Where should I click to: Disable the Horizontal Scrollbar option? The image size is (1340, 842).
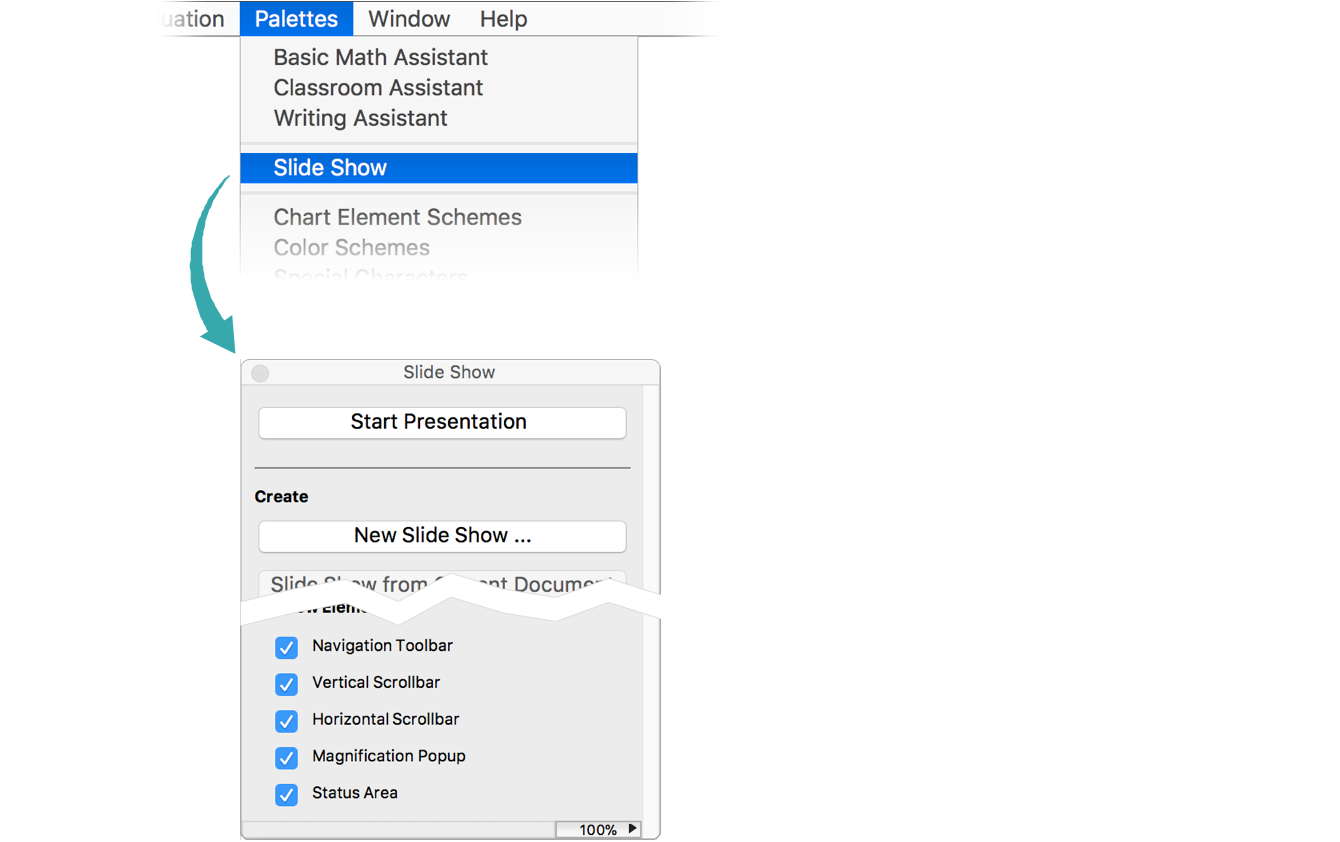pyautogui.click(x=287, y=721)
